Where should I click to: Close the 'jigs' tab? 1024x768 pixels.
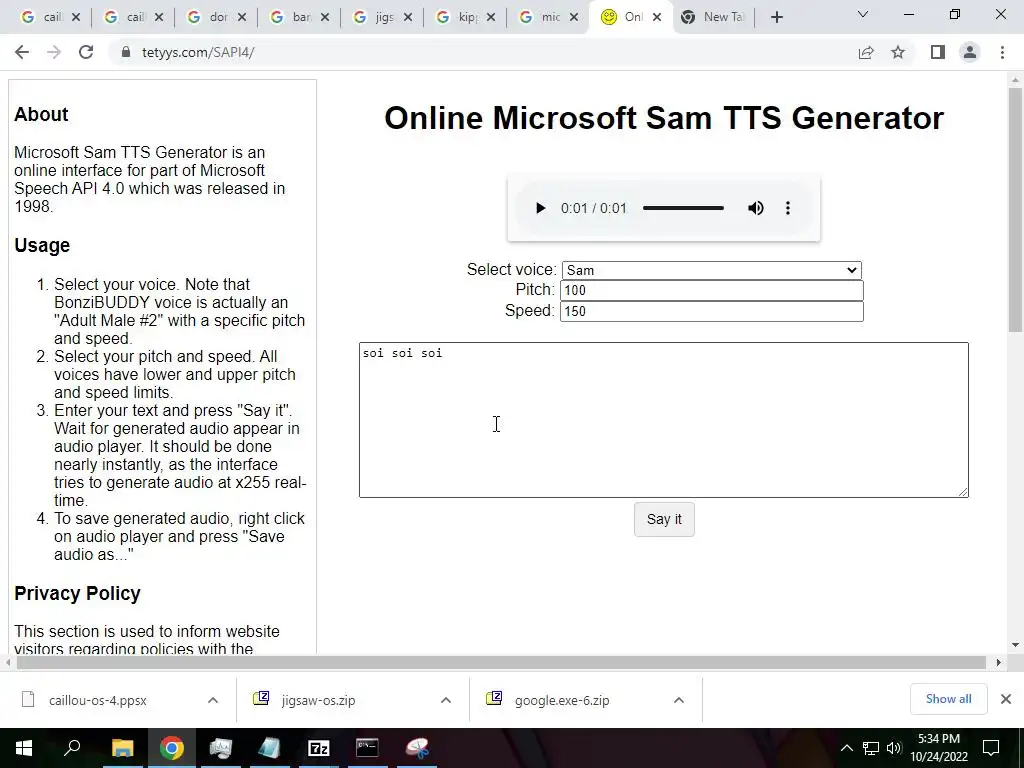point(408,18)
